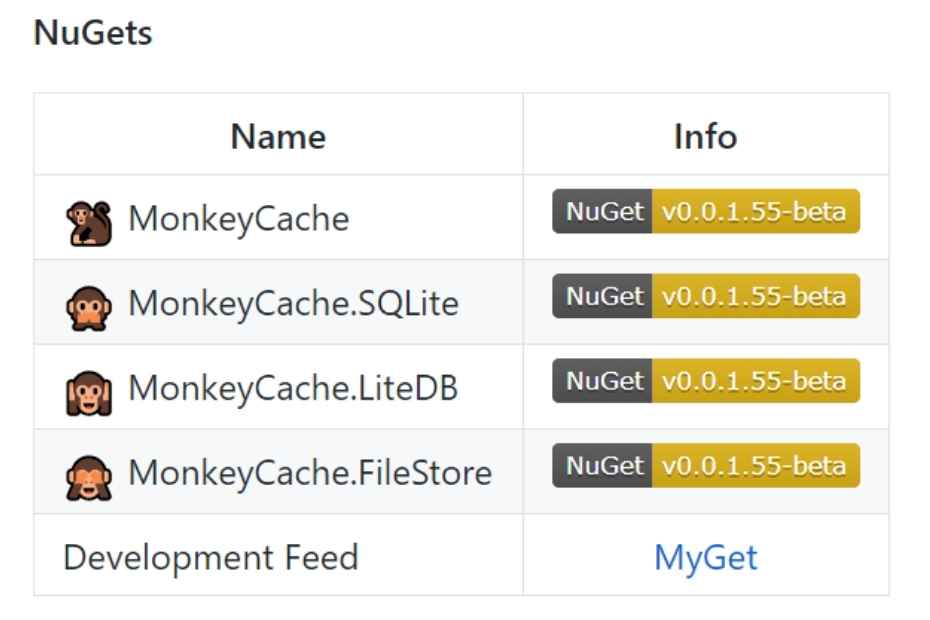Select the MonkeyCache.SQLite name text

tap(293, 302)
